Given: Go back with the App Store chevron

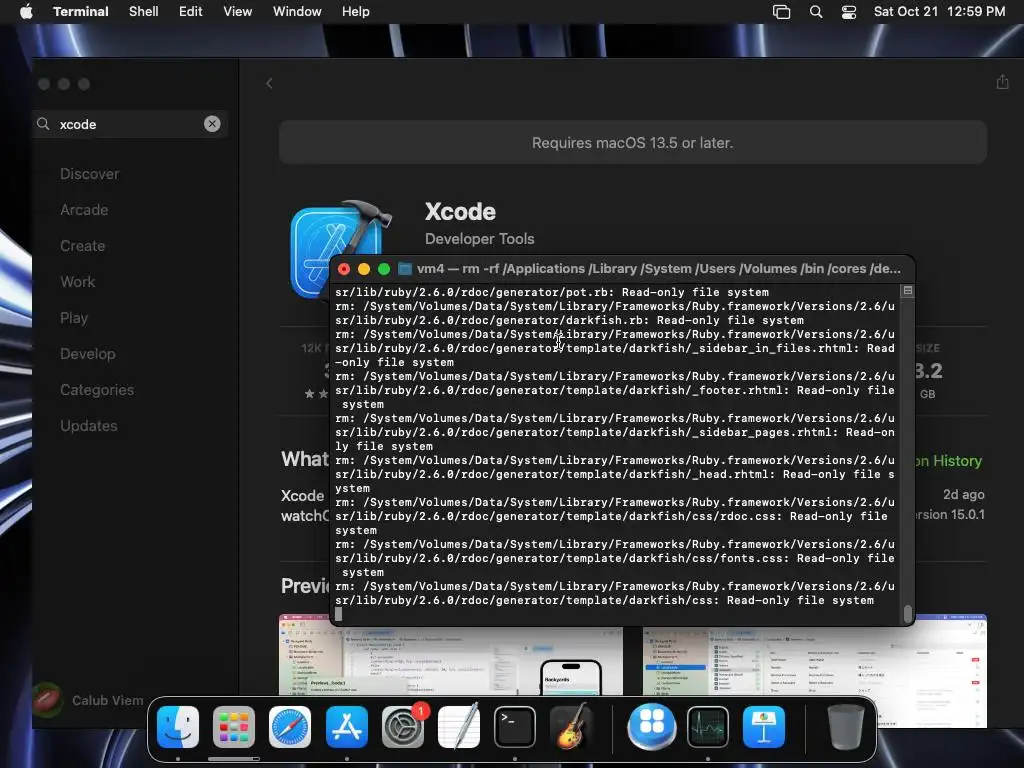Looking at the screenshot, I should [x=270, y=84].
